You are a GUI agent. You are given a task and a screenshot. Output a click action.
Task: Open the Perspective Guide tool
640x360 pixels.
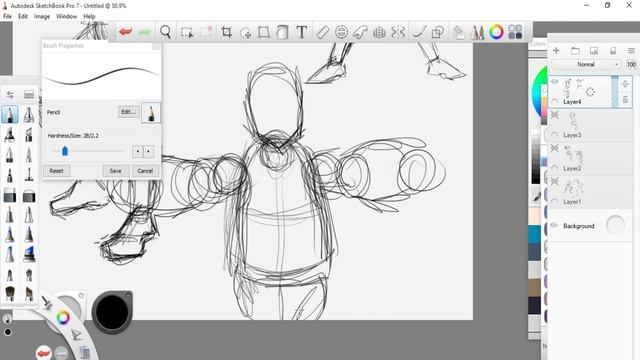pyautogui.click(x=379, y=32)
